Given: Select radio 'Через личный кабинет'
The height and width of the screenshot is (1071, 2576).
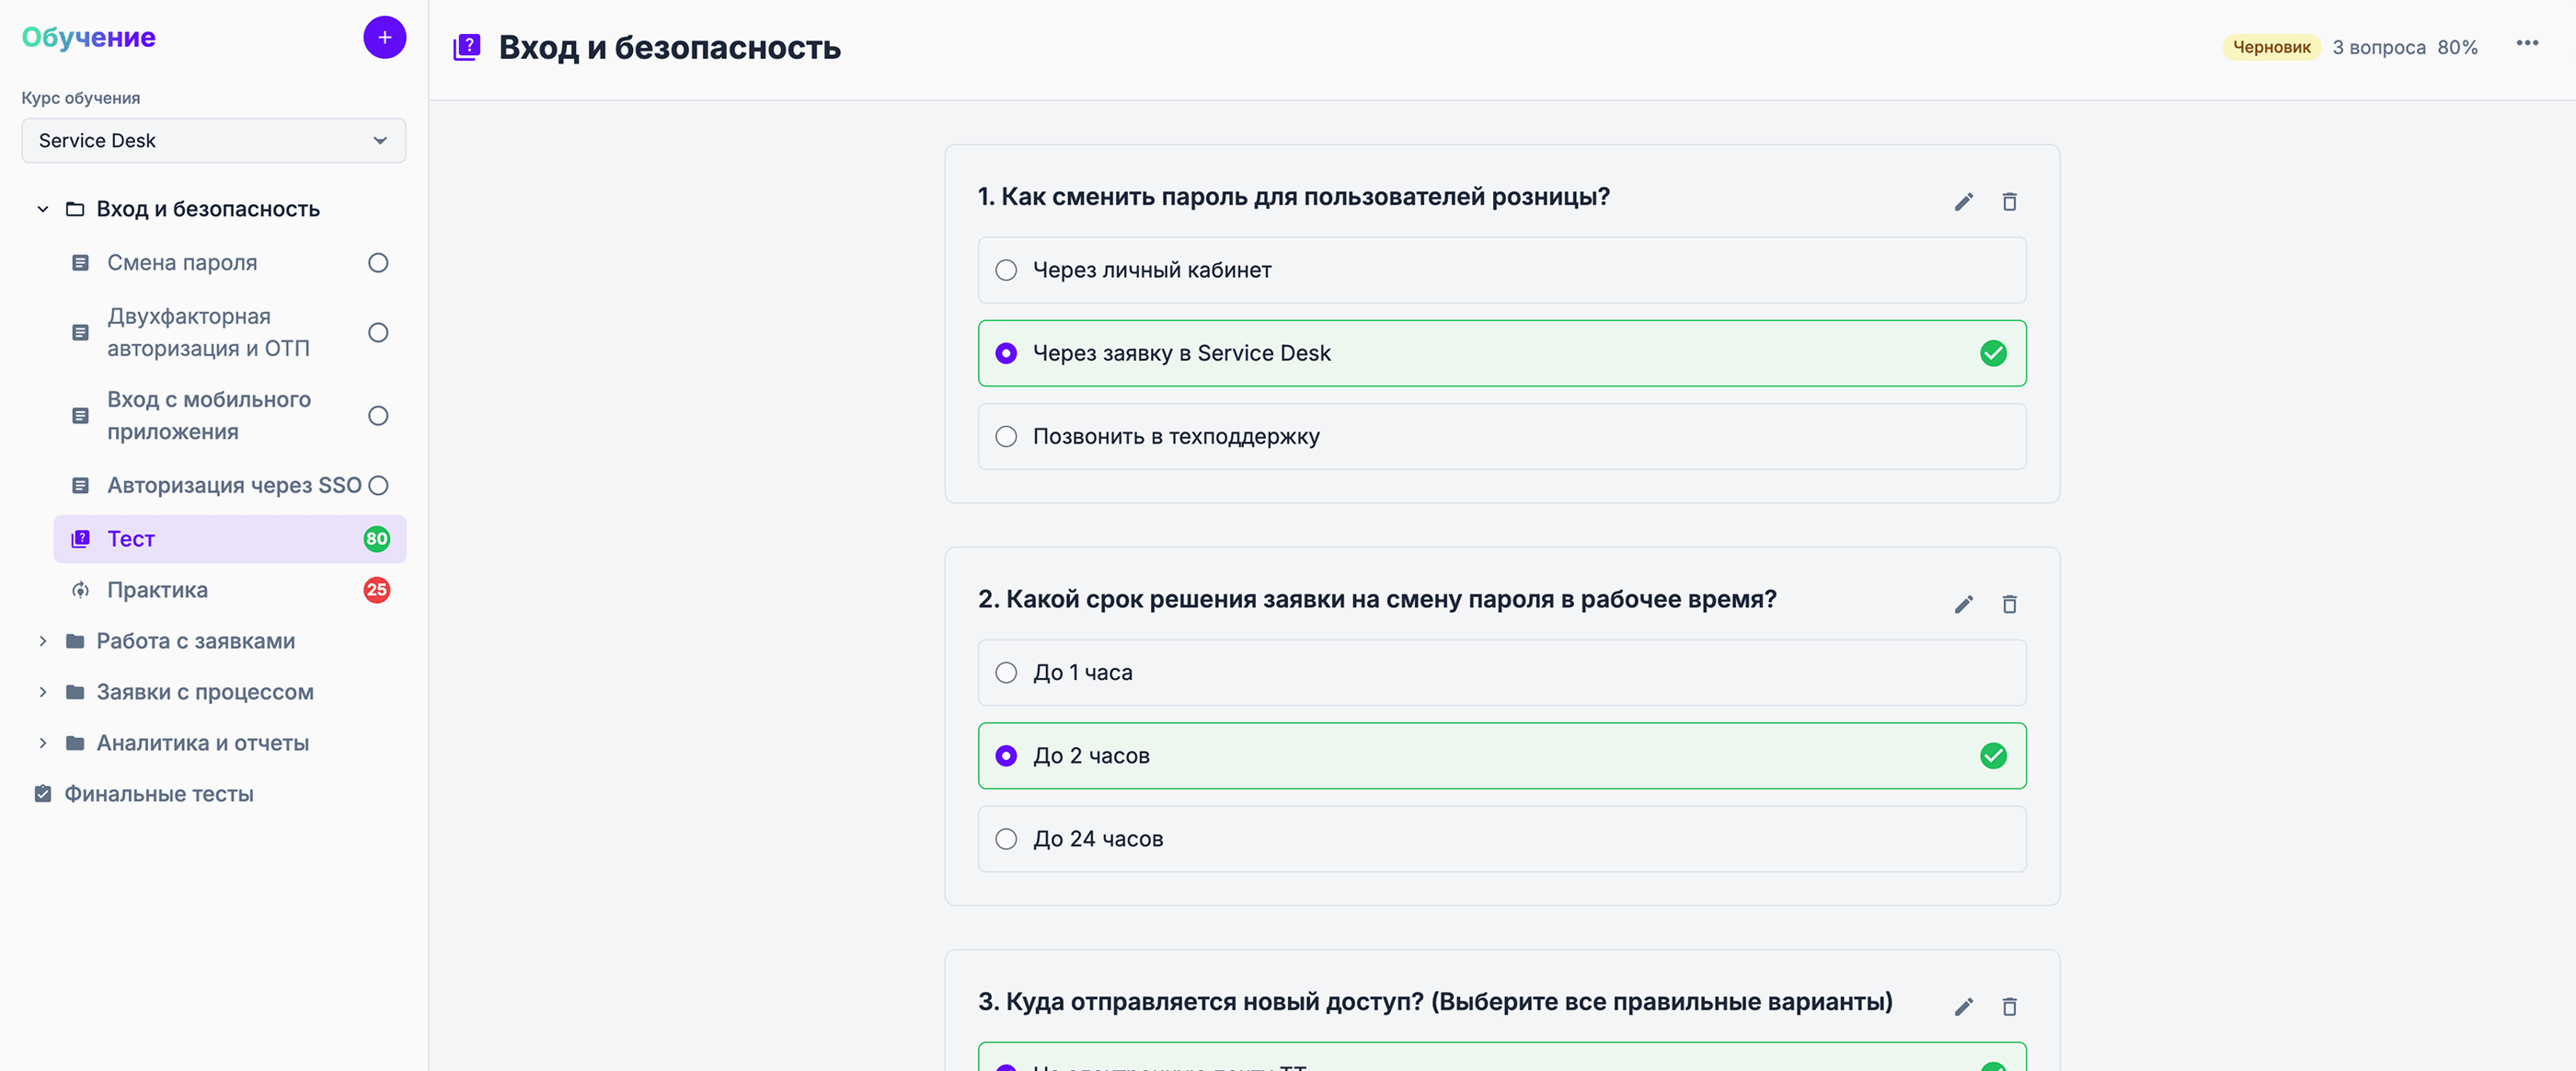Looking at the screenshot, I should point(1006,270).
